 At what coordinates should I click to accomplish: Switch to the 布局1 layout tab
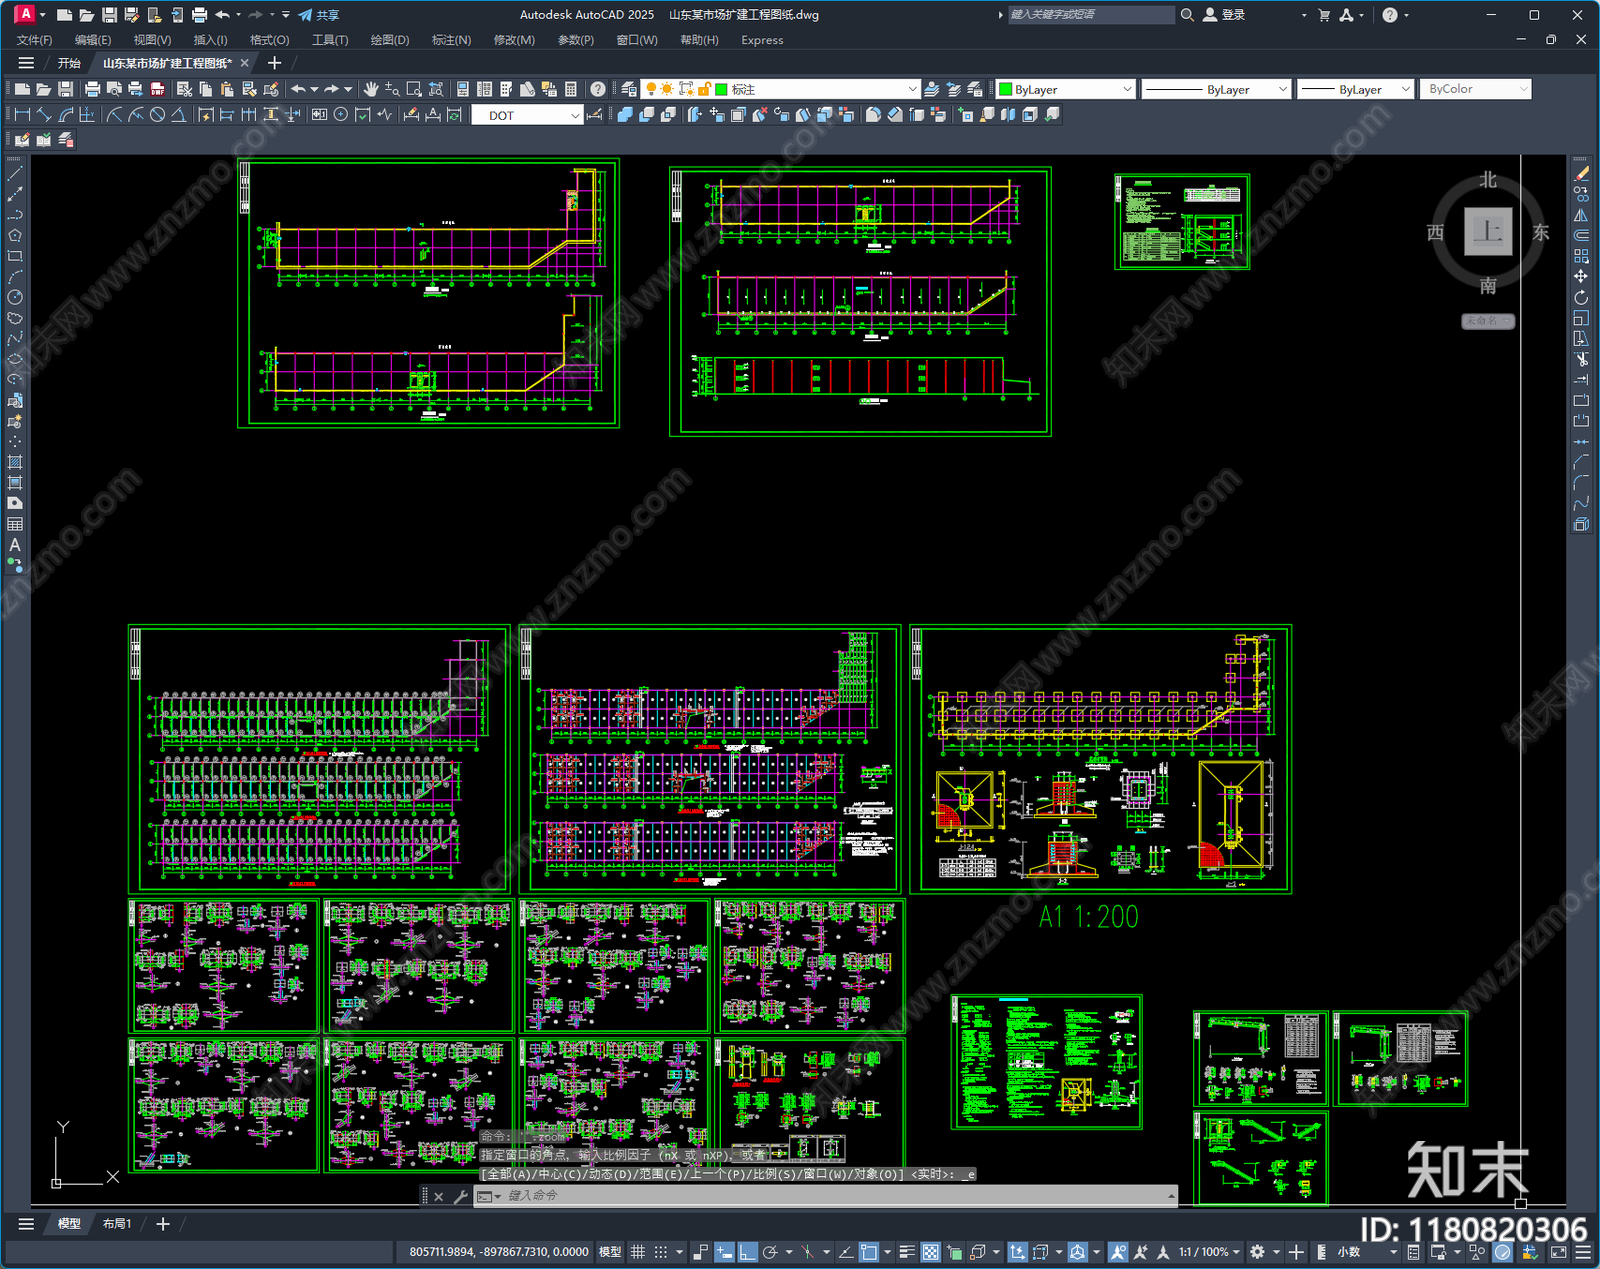tap(117, 1223)
